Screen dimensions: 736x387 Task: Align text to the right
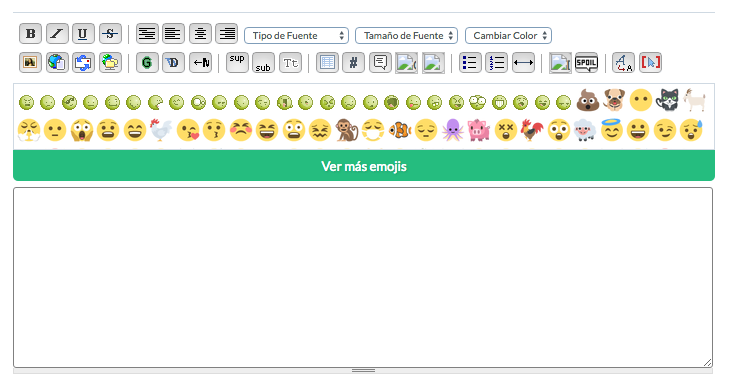click(227, 34)
